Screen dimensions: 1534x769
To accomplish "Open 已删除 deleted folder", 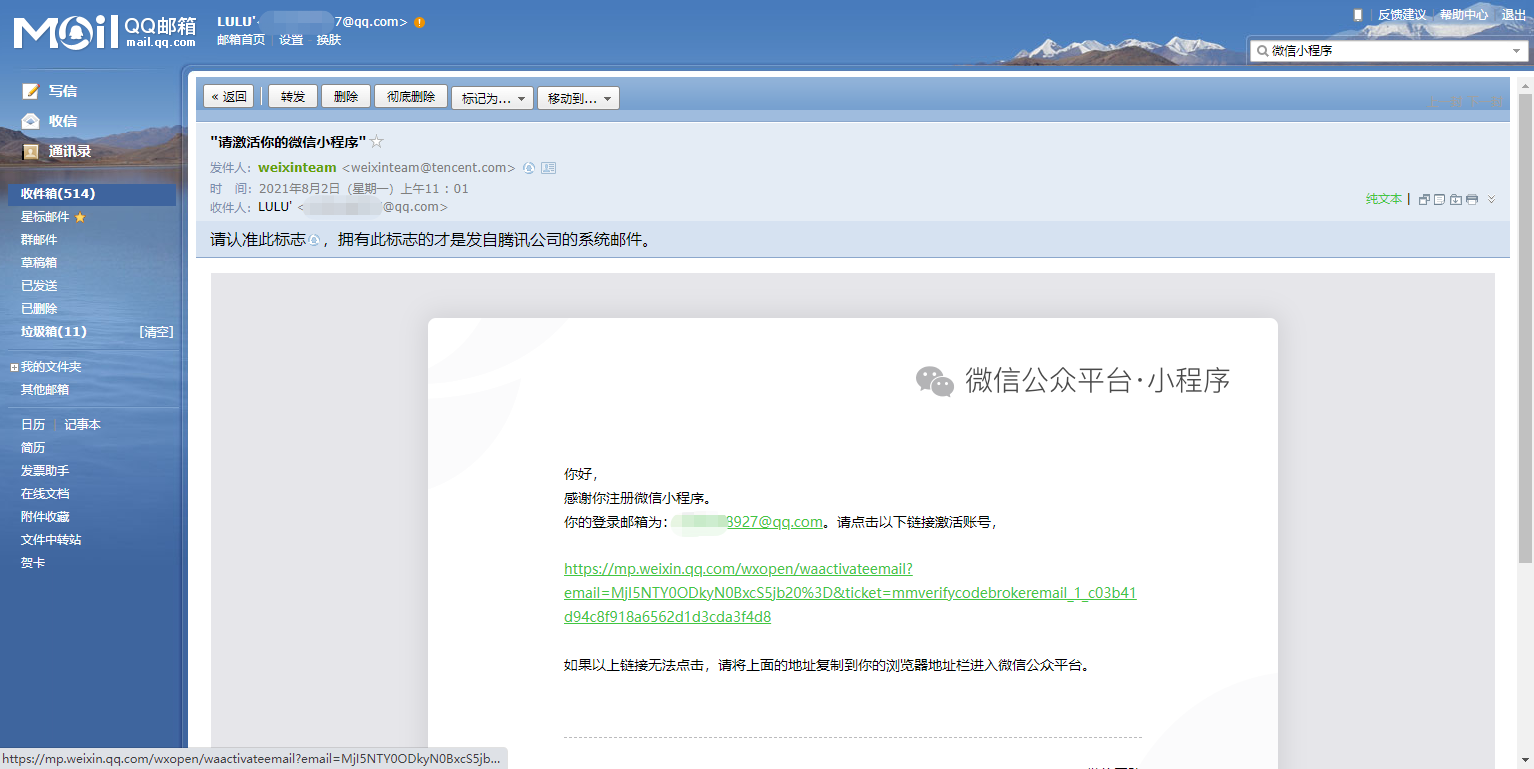I will (39, 309).
